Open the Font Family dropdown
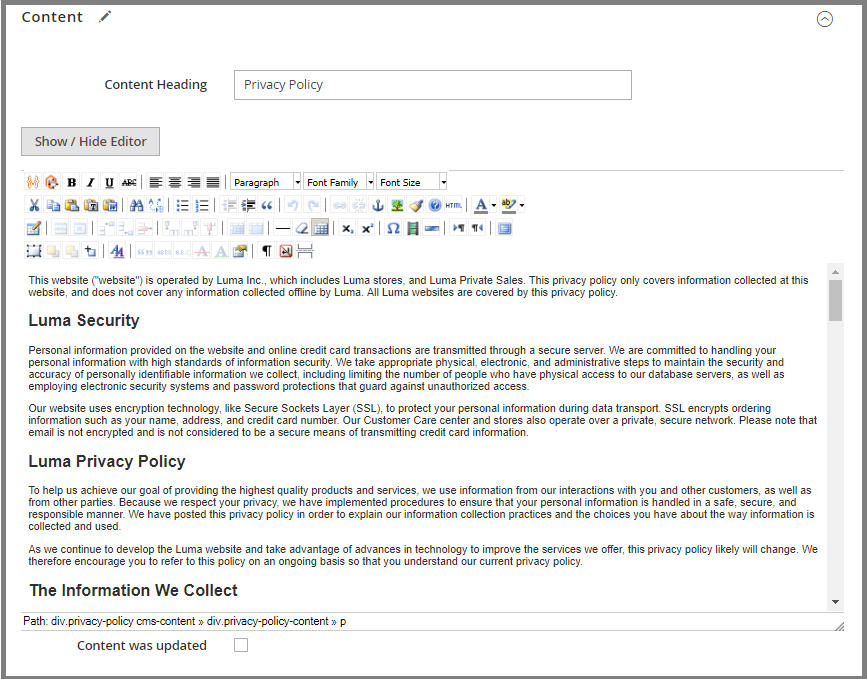 [x=338, y=182]
